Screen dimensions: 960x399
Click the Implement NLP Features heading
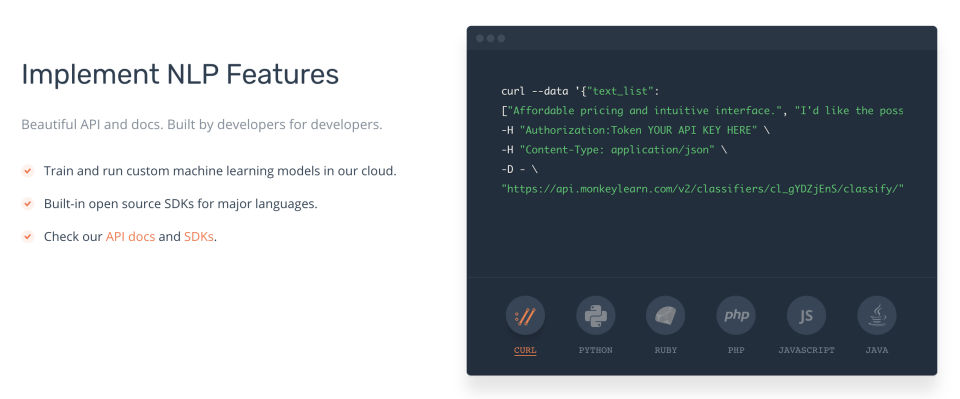(180, 75)
